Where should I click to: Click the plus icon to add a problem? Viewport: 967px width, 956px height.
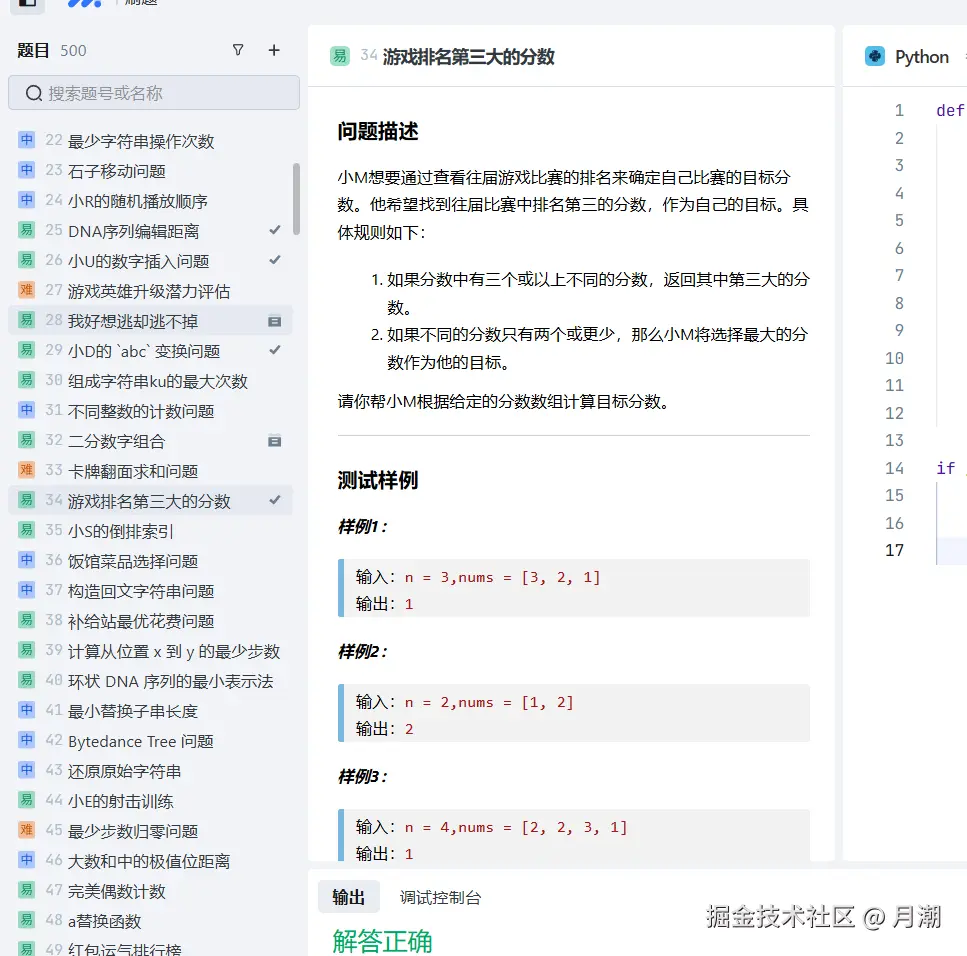point(274,50)
